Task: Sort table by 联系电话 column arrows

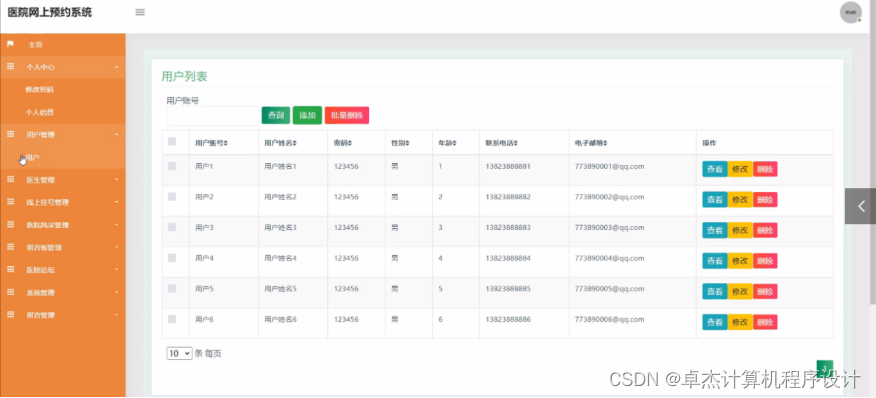Action: click(516, 144)
